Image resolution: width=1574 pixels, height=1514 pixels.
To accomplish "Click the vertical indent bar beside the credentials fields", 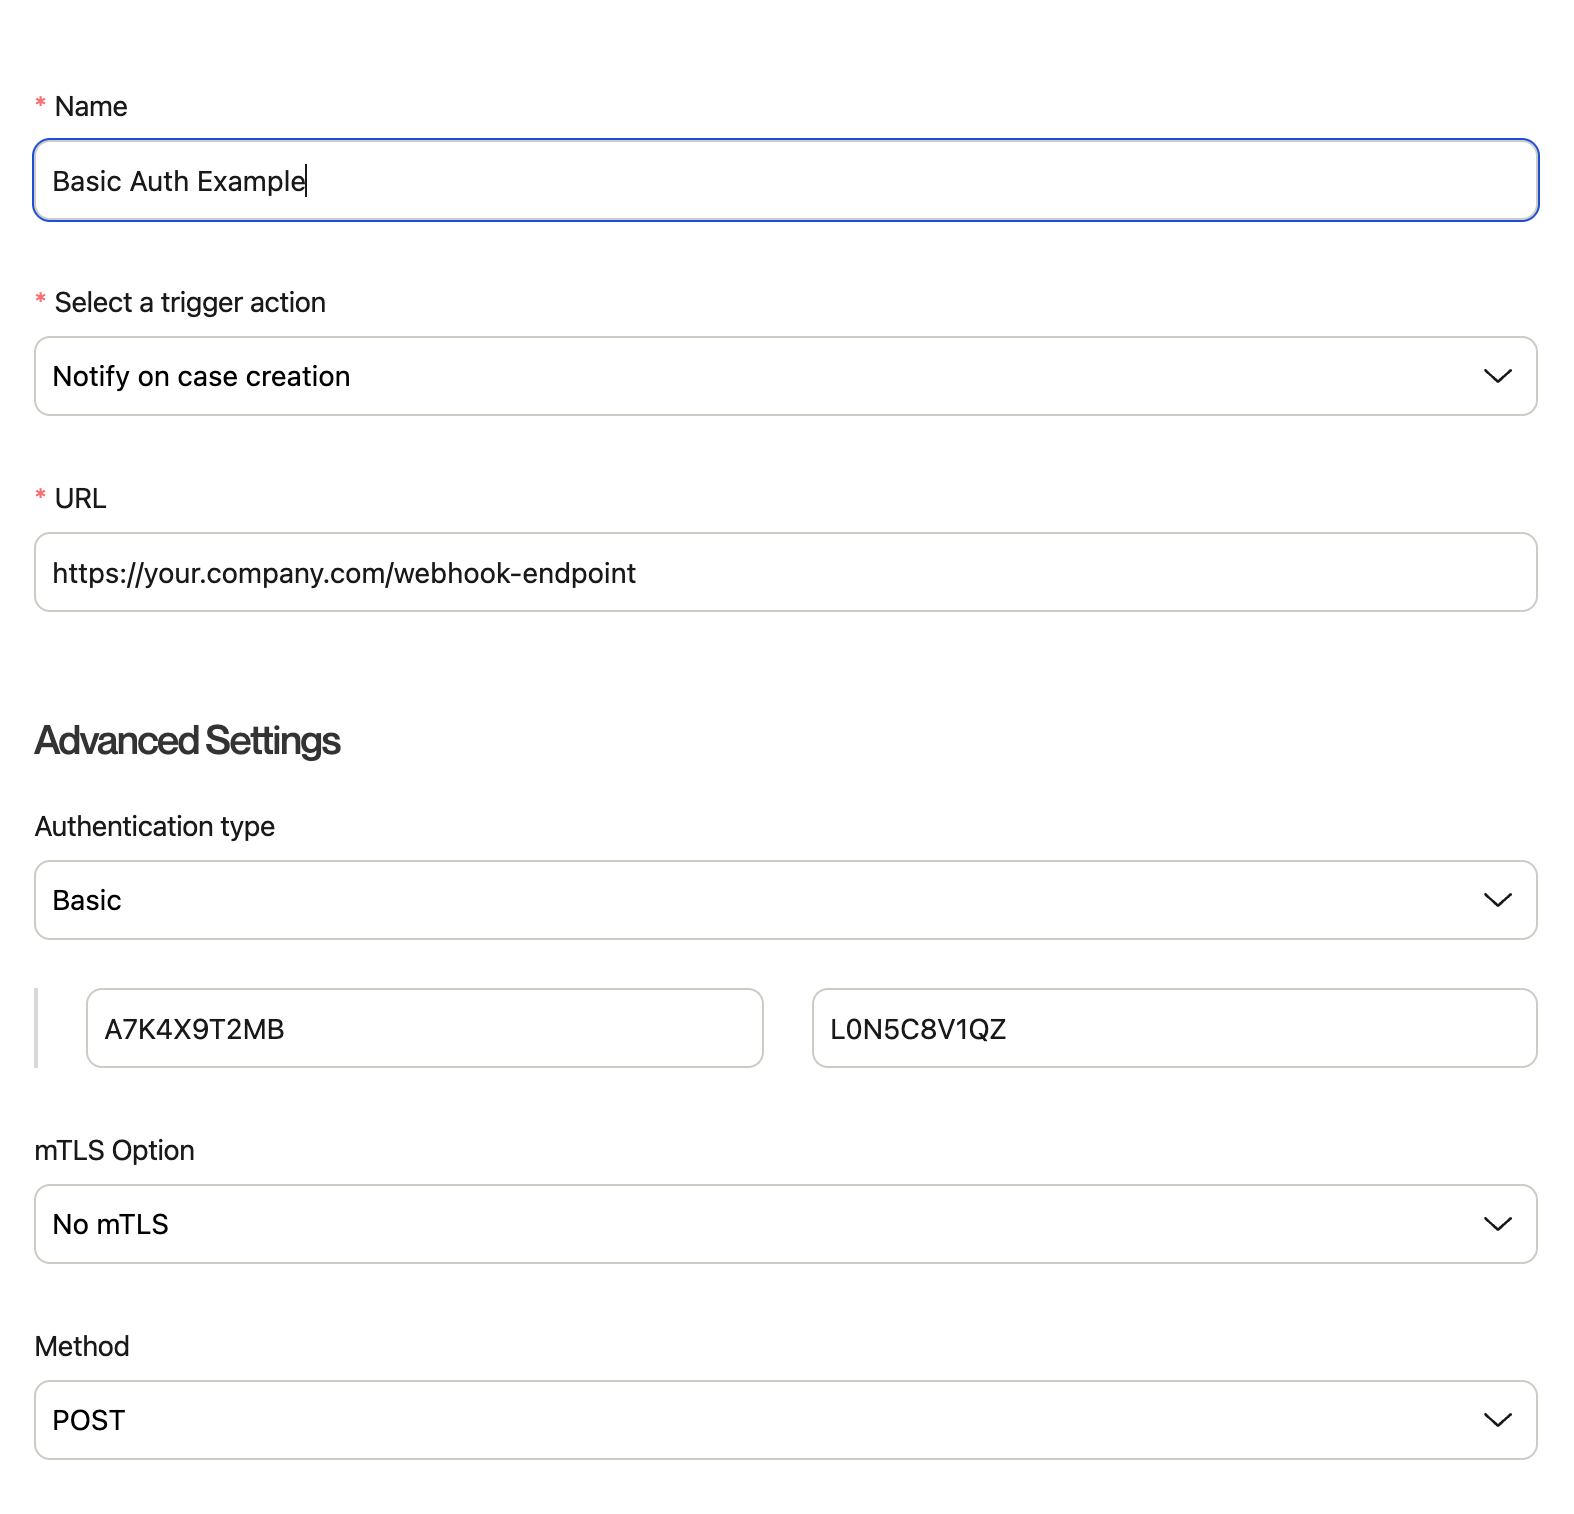I will click(x=37, y=1029).
